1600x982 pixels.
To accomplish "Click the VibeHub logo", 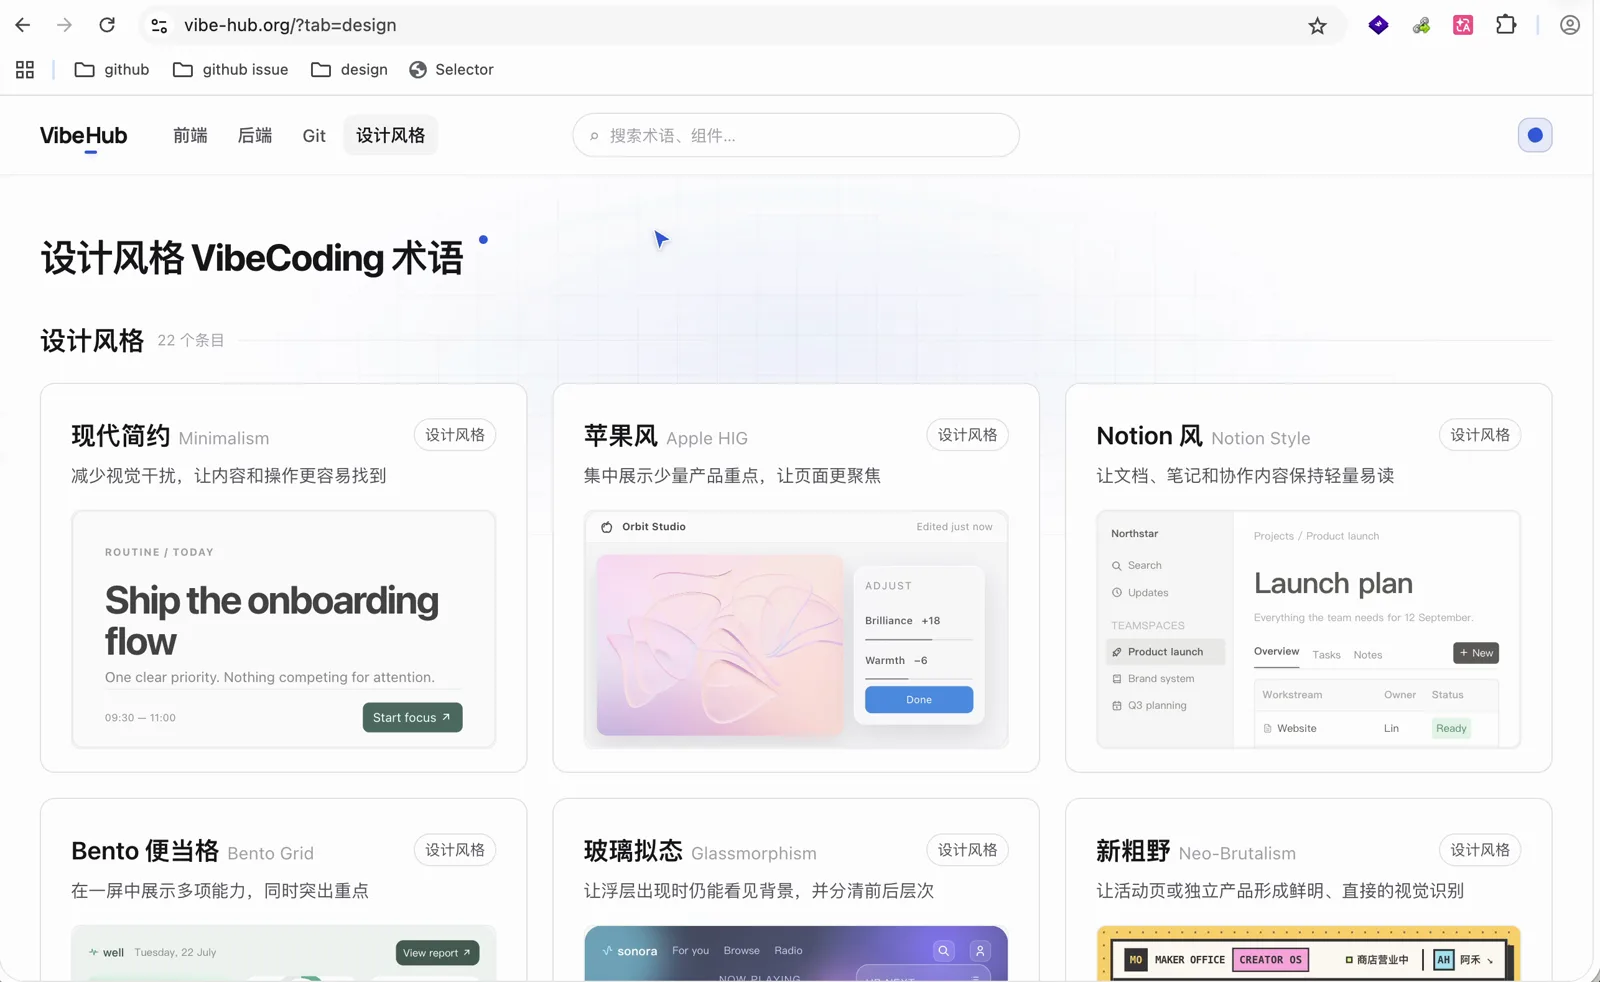I will coord(84,135).
